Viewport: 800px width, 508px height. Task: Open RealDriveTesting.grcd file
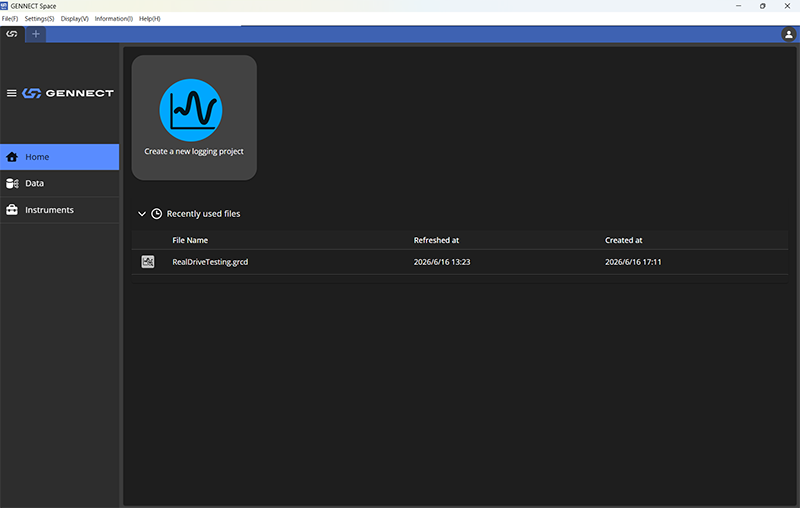pos(210,262)
